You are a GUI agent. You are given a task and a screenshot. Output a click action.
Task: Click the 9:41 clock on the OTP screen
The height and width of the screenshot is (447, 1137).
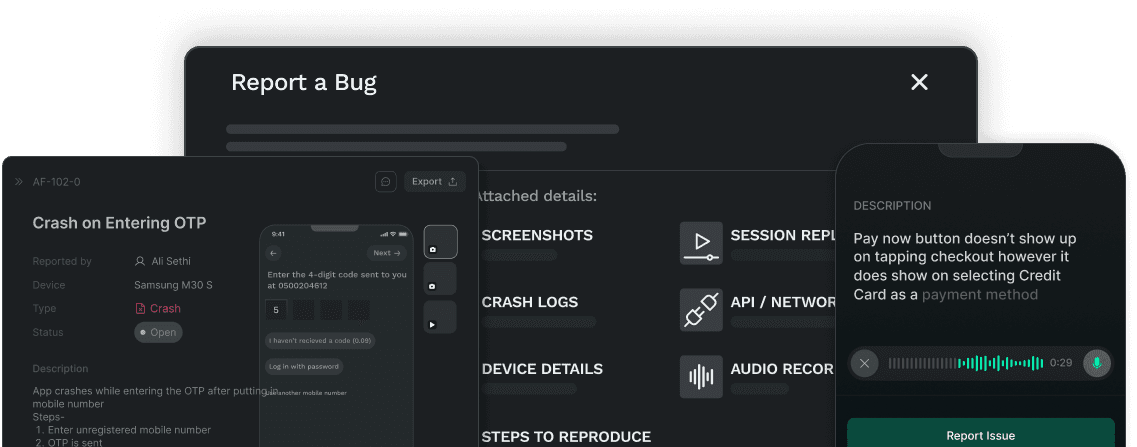278,234
